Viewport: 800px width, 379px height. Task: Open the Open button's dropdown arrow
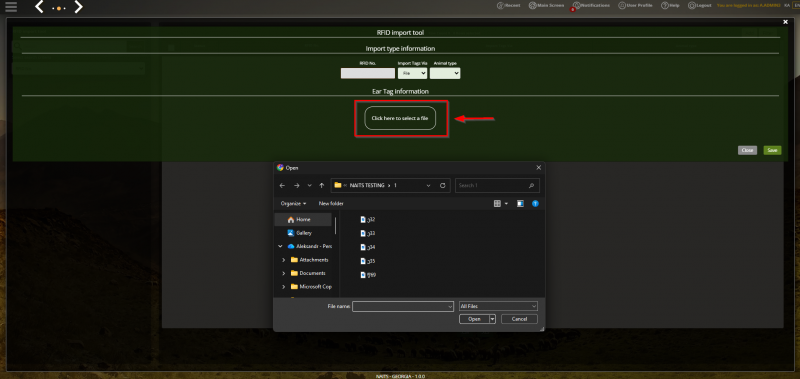pos(492,319)
